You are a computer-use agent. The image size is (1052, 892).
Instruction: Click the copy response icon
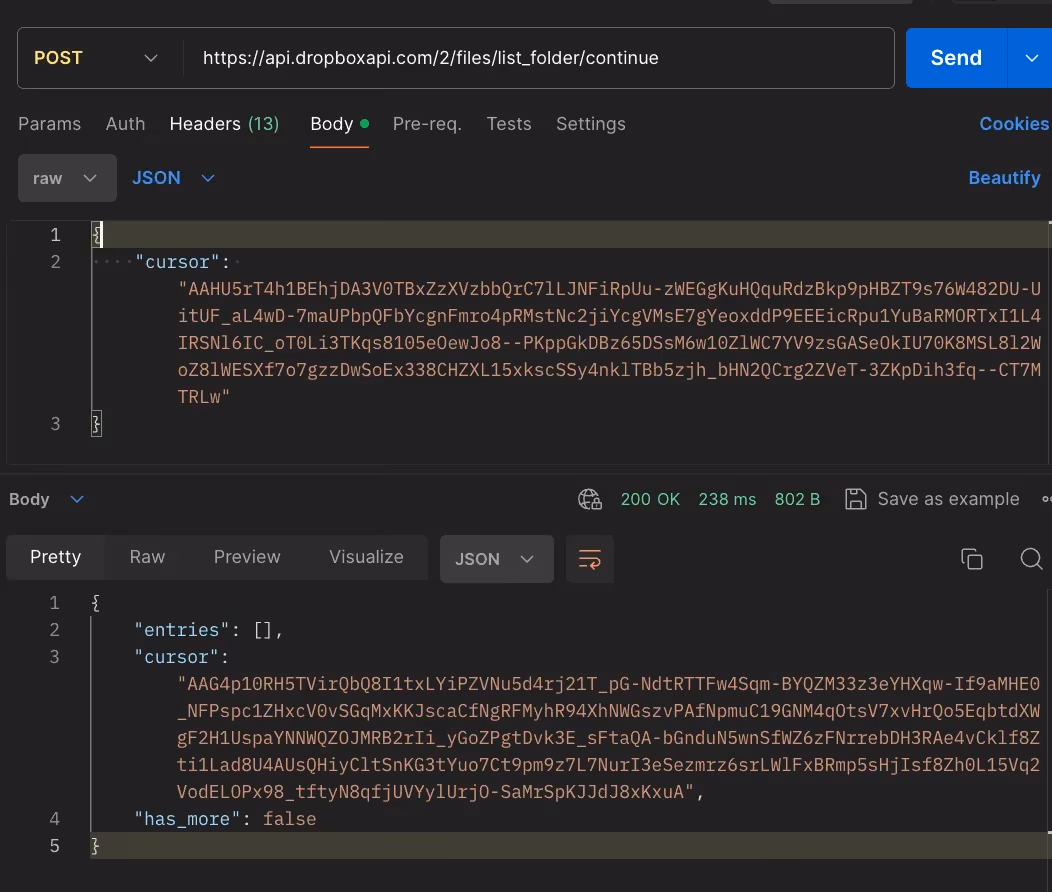pyautogui.click(x=971, y=559)
